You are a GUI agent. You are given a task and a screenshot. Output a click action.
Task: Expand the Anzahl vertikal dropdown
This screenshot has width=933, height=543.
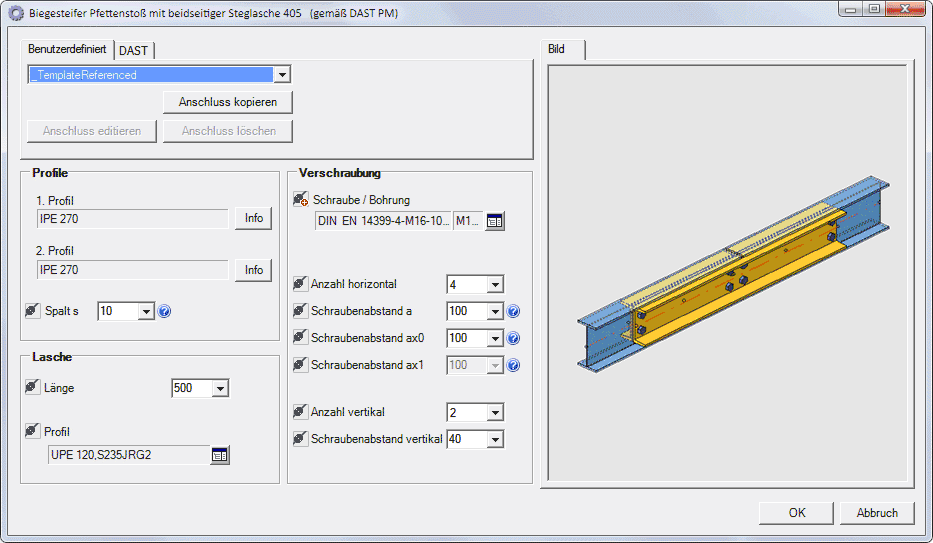point(495,413)
